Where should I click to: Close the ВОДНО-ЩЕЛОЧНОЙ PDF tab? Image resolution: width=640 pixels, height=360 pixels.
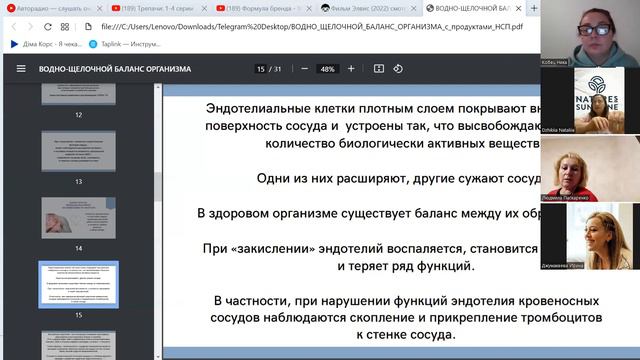coord(518,8)
